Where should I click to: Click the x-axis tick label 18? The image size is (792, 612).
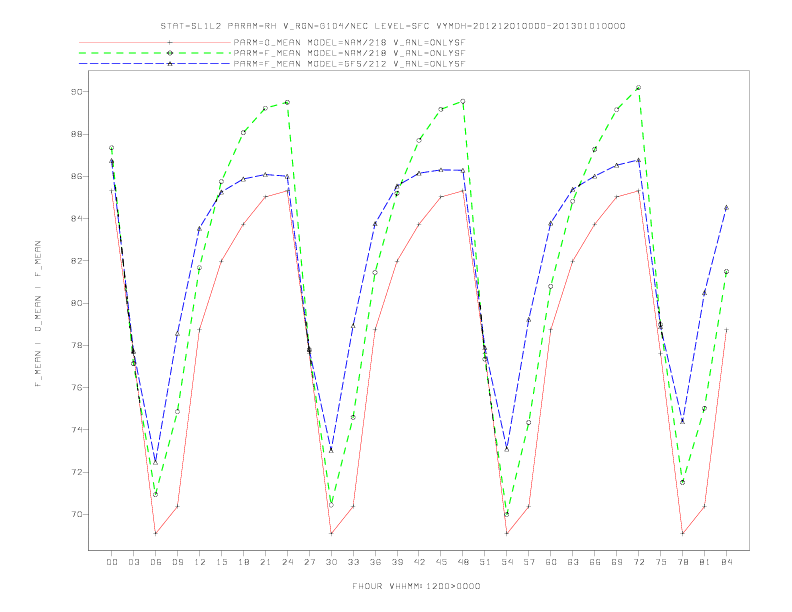click(x=243, y=562)
